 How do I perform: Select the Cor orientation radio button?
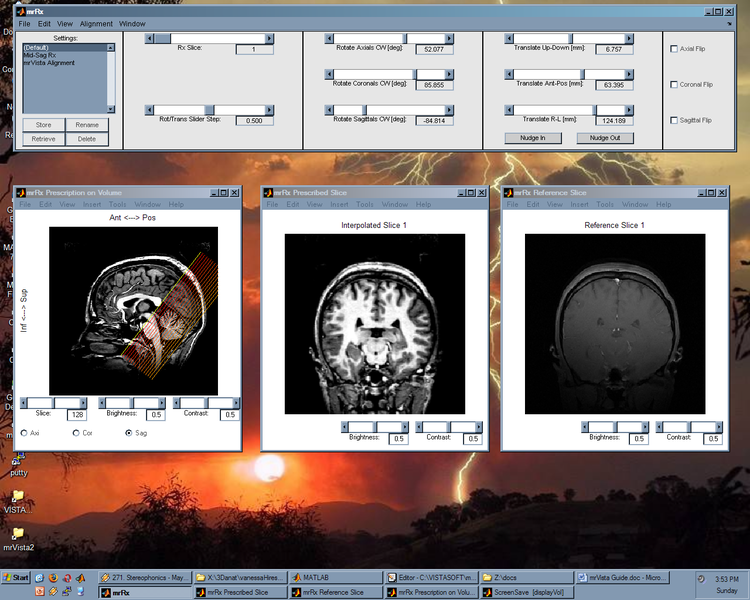click(x=77, y=433)
